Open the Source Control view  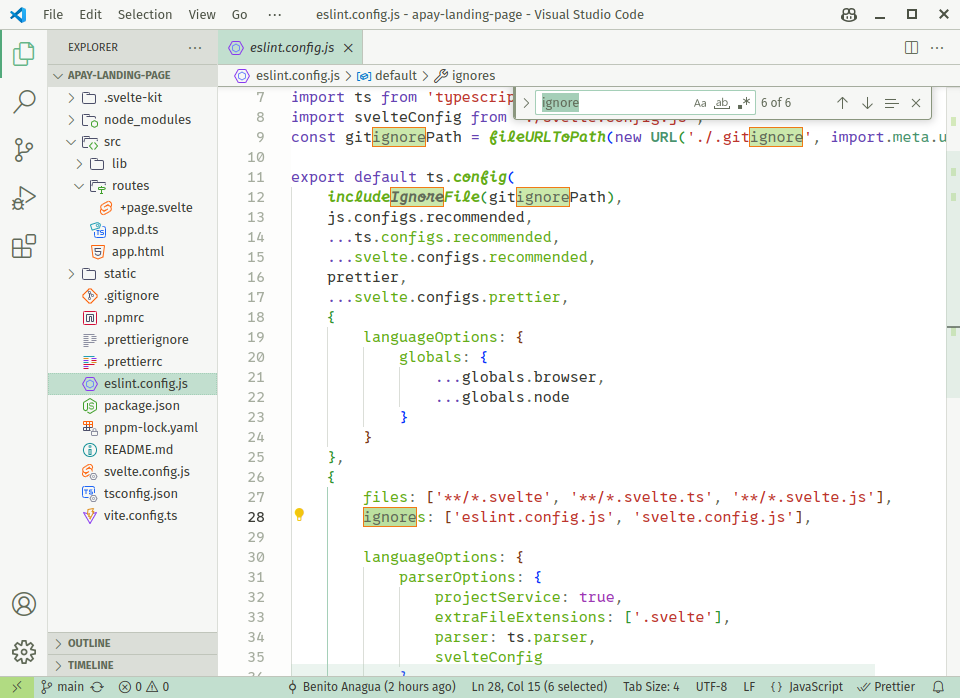24,150
